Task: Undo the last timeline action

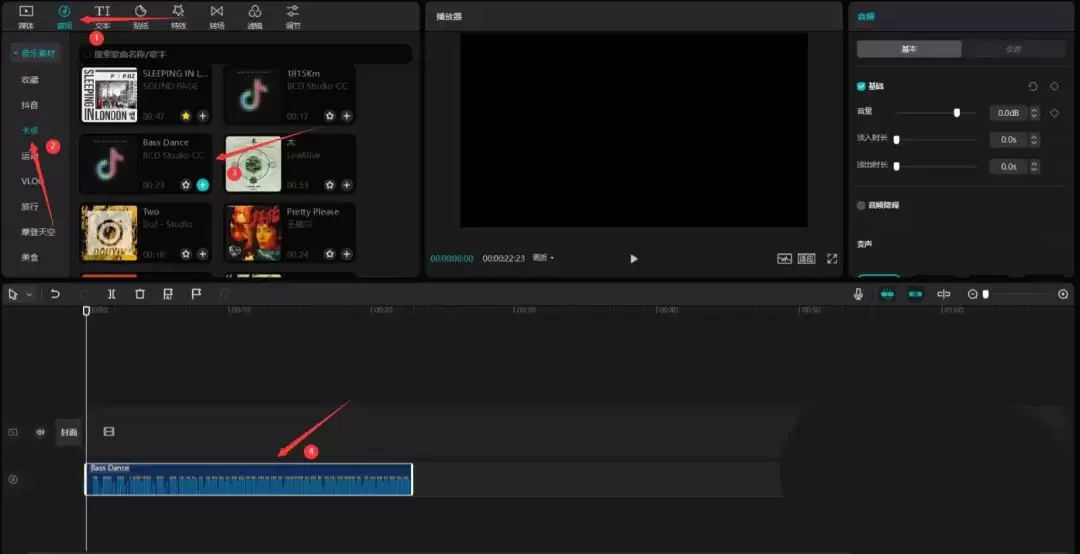Action: (x=55, y=294)
